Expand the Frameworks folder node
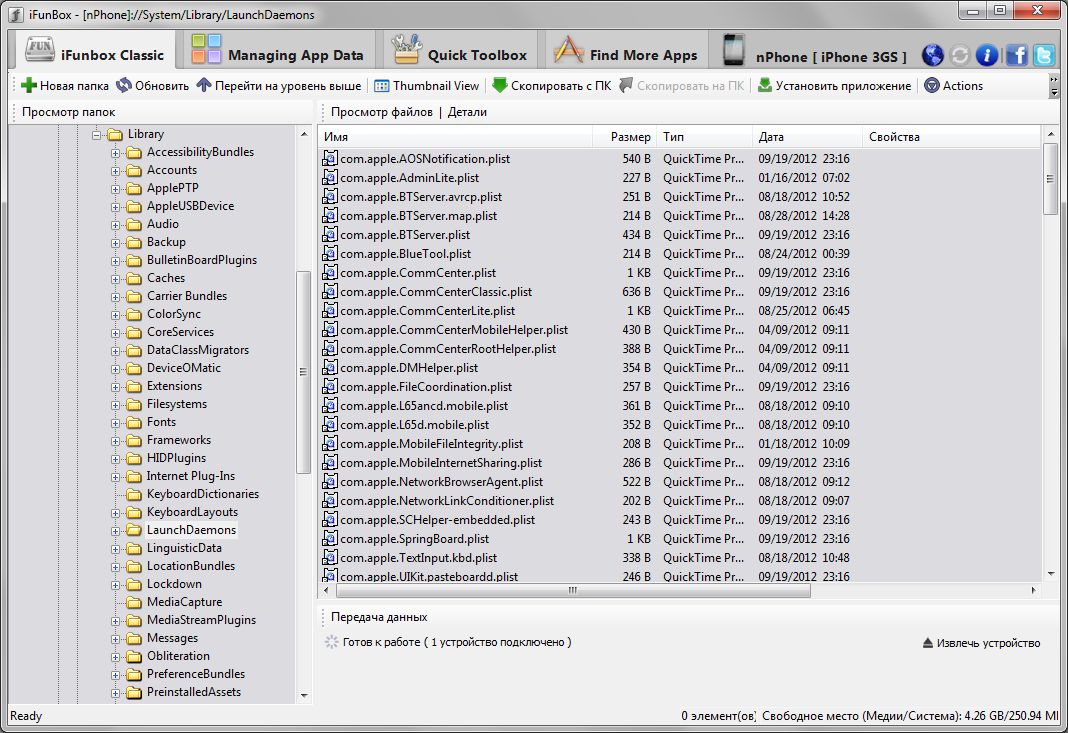1068x733 pixels. tap(116, 440)
